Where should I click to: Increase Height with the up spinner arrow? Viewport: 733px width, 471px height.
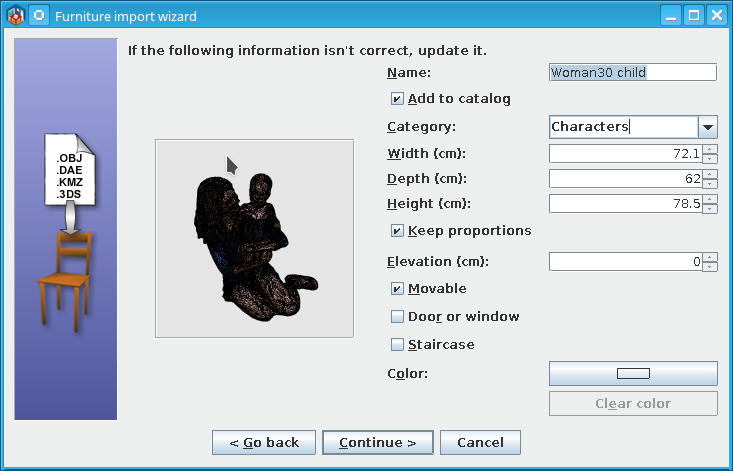coord(710,199)
